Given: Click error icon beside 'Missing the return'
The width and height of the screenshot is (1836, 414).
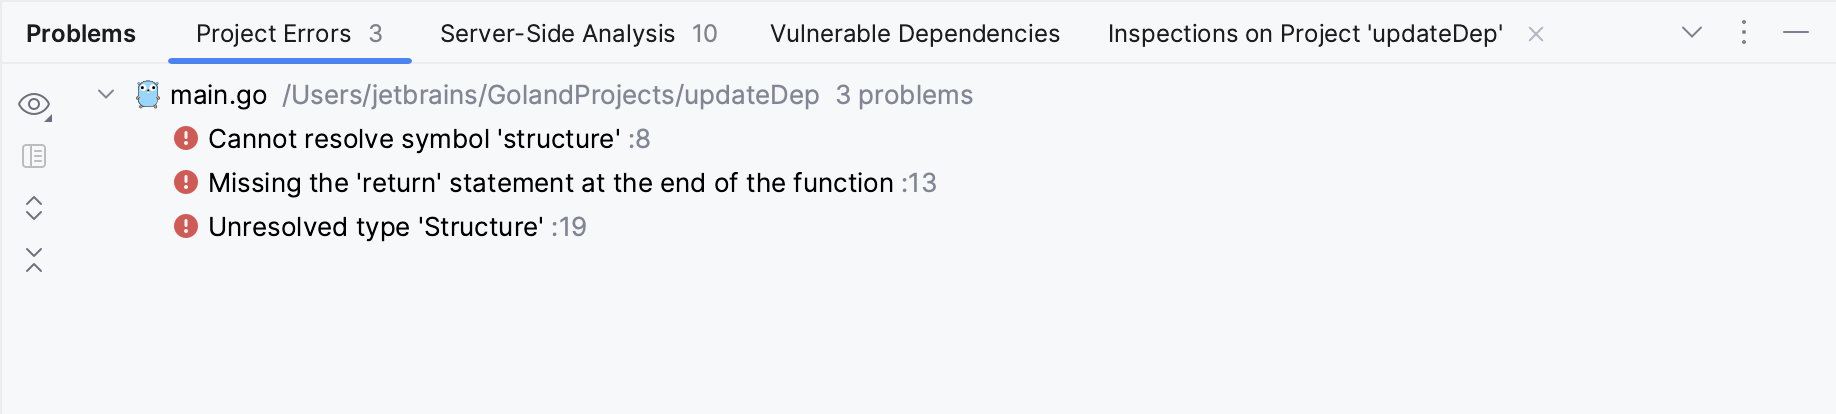Looking at the screenshot, I should pyautogui.click(x=186, y=182).
